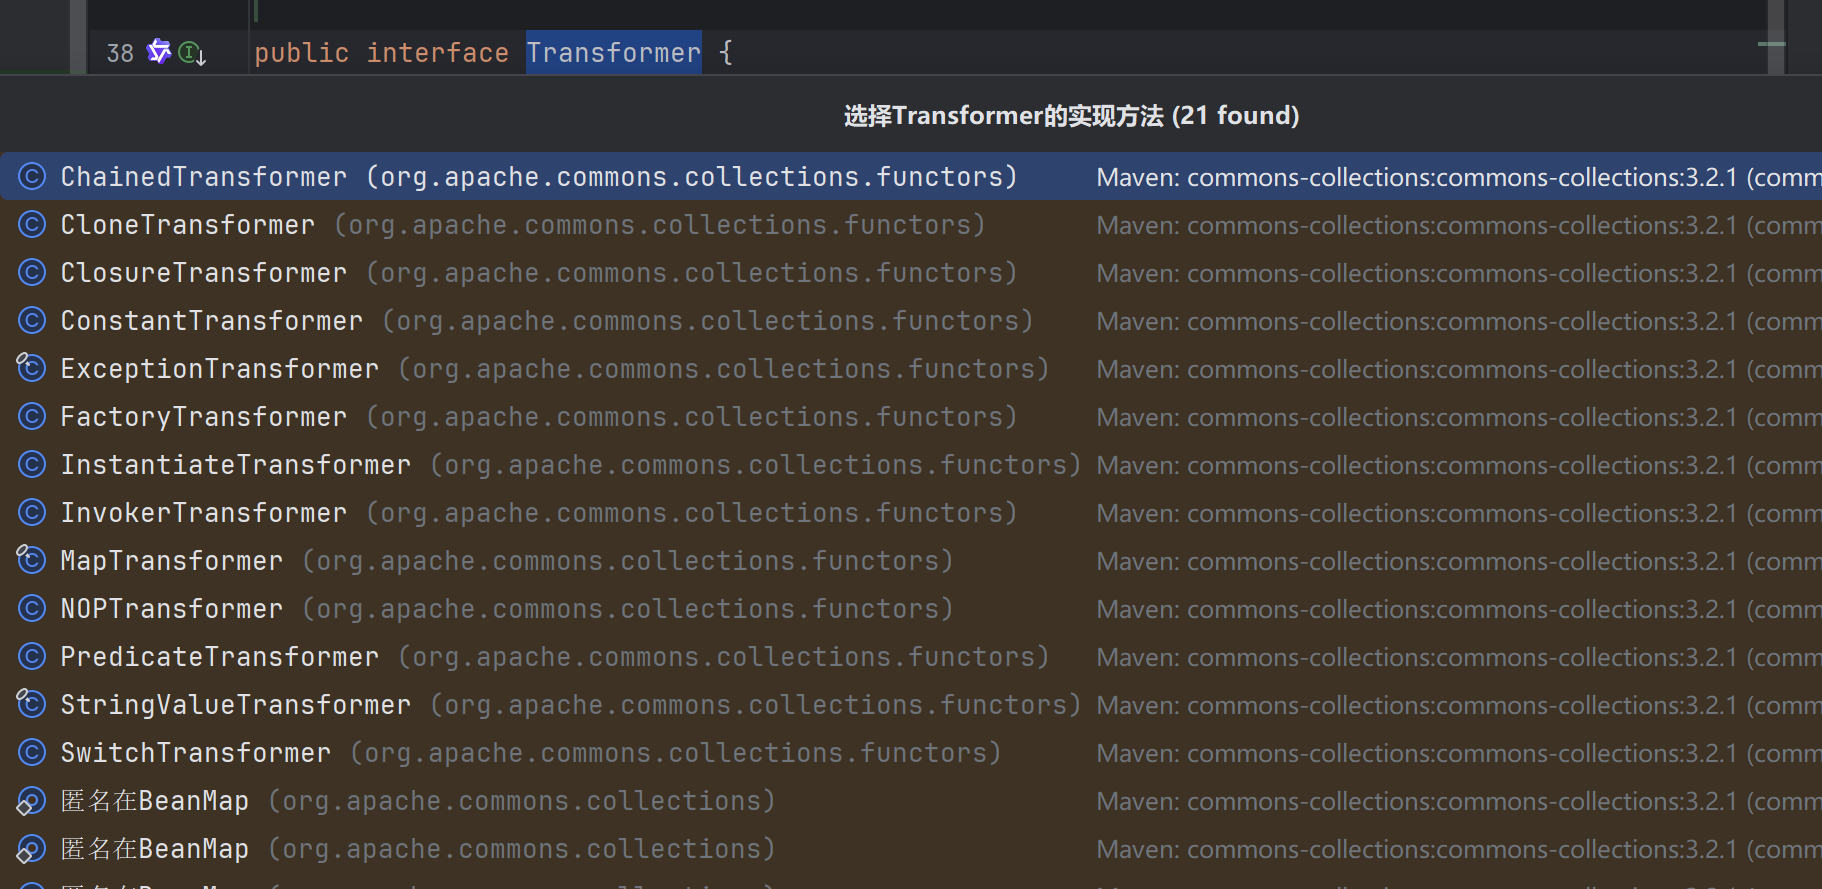
Task: Click the 'public' keyword on line 38
Action: click(302, 53)
